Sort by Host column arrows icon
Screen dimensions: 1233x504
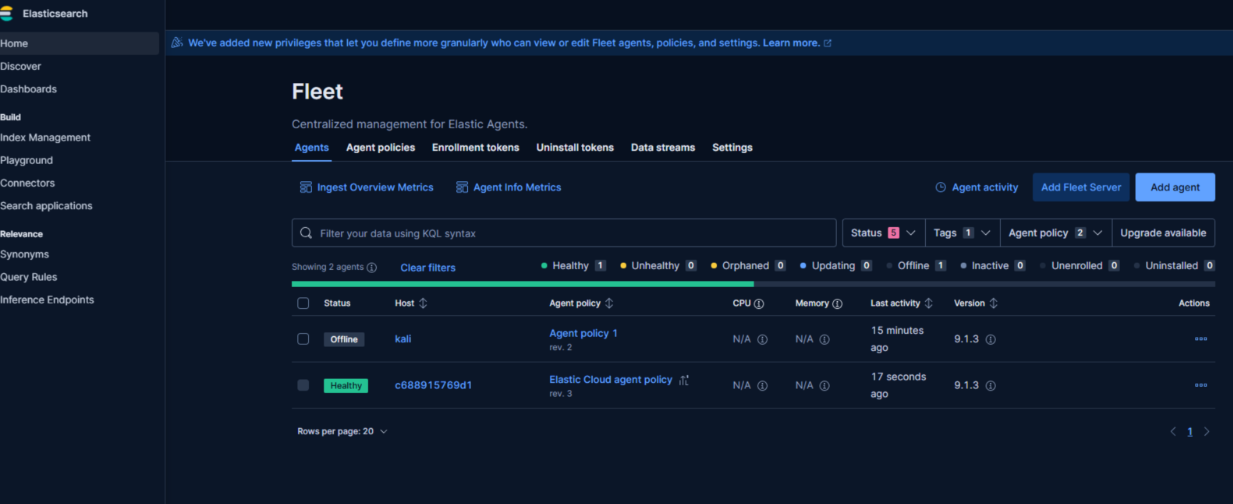tap(423, 303)
